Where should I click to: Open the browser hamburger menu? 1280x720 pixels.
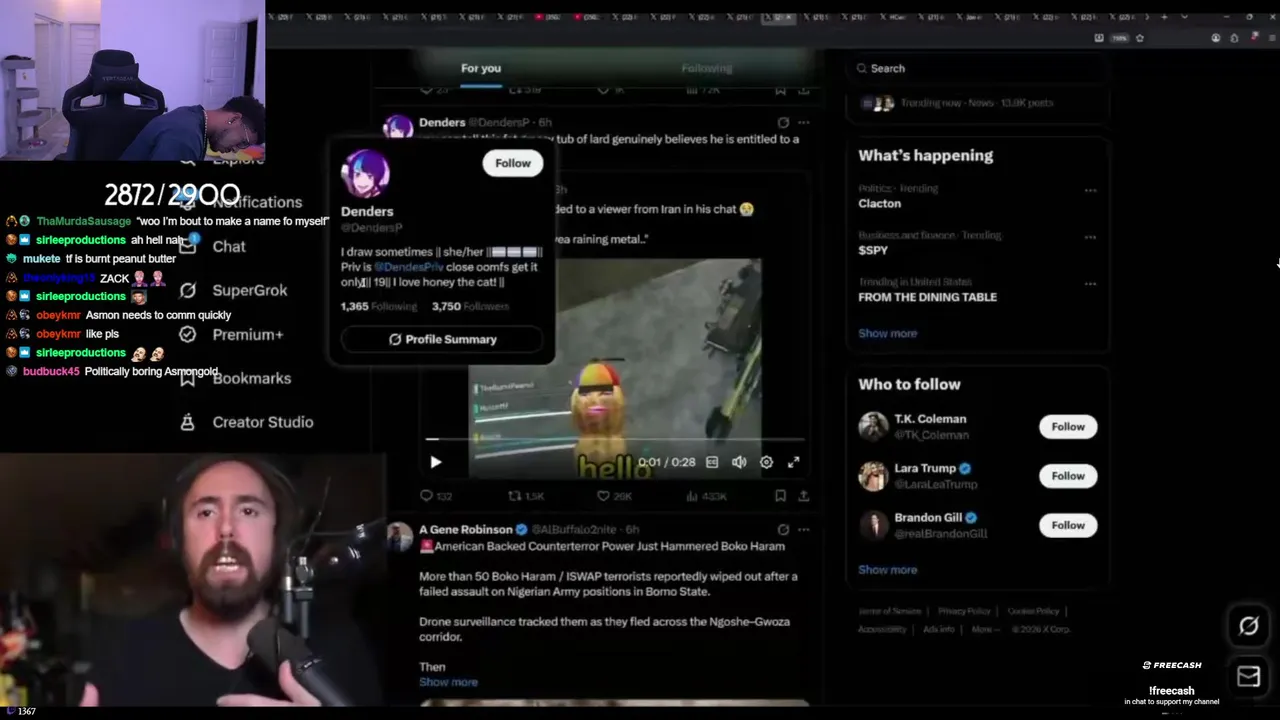(1272, 38)
